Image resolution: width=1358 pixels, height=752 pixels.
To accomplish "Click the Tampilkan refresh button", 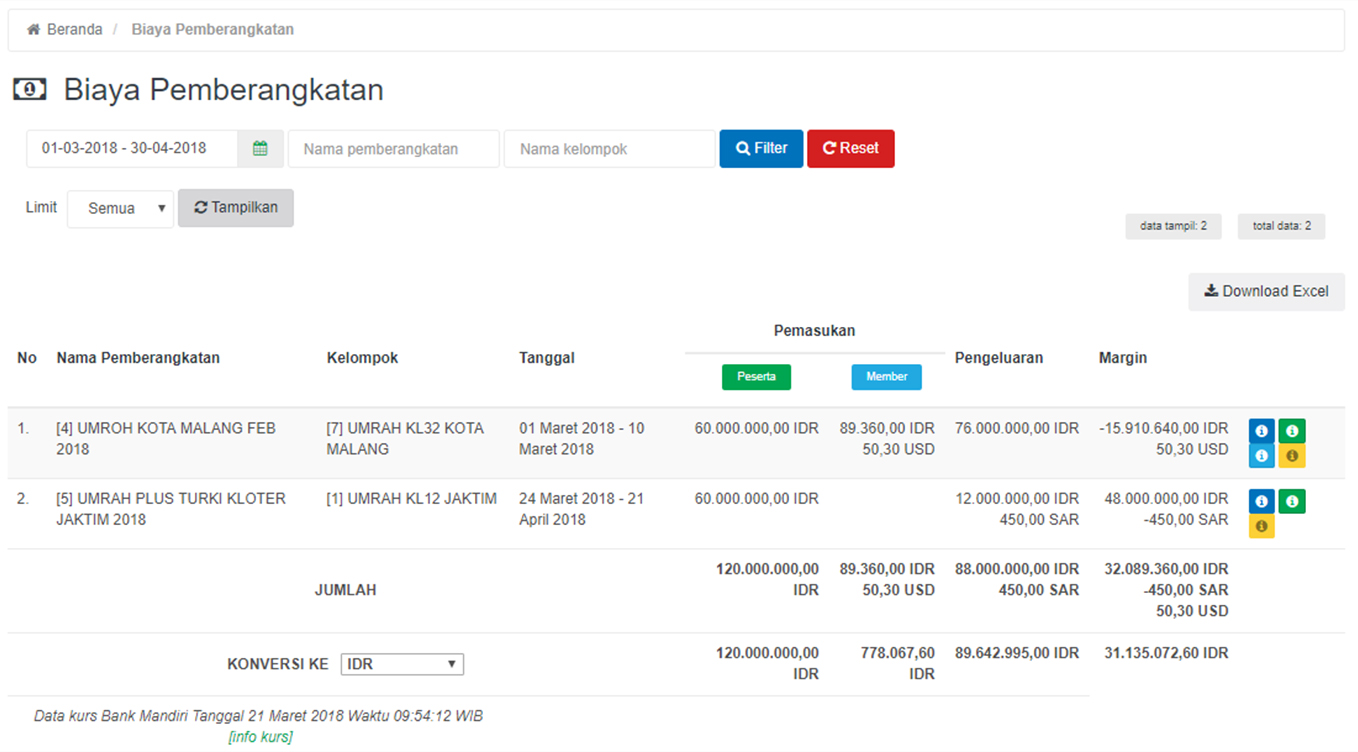I will coord(236,208).
